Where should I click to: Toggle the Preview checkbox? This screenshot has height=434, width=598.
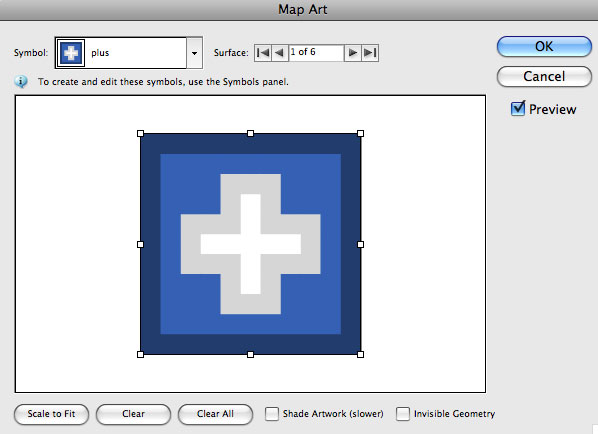tap(518, 109)
